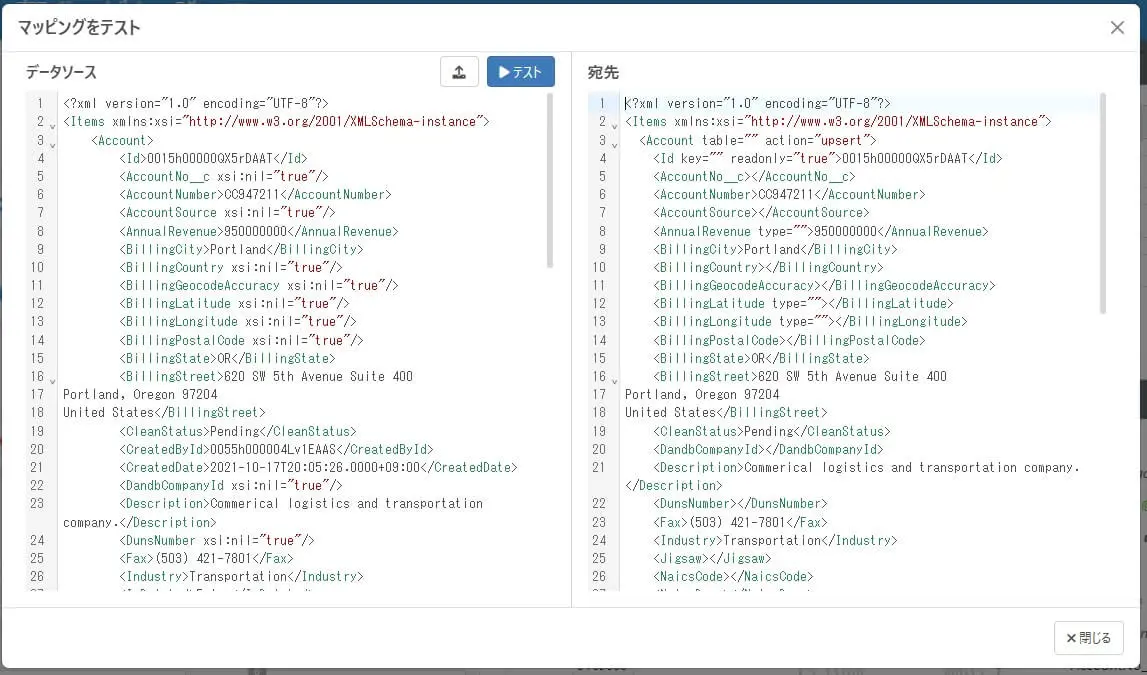This screenshot has height=675, width=1147.
Task: Click Industry Transportation line in destination
Action: tap(775, 540)
